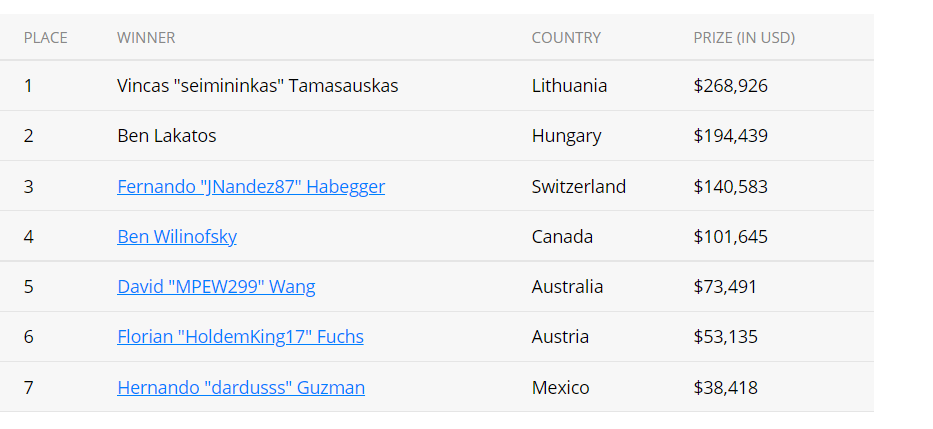This screenshot has height=429, width=933.
Task: Click the Switzerland country cell
Action: click(579, 187)
